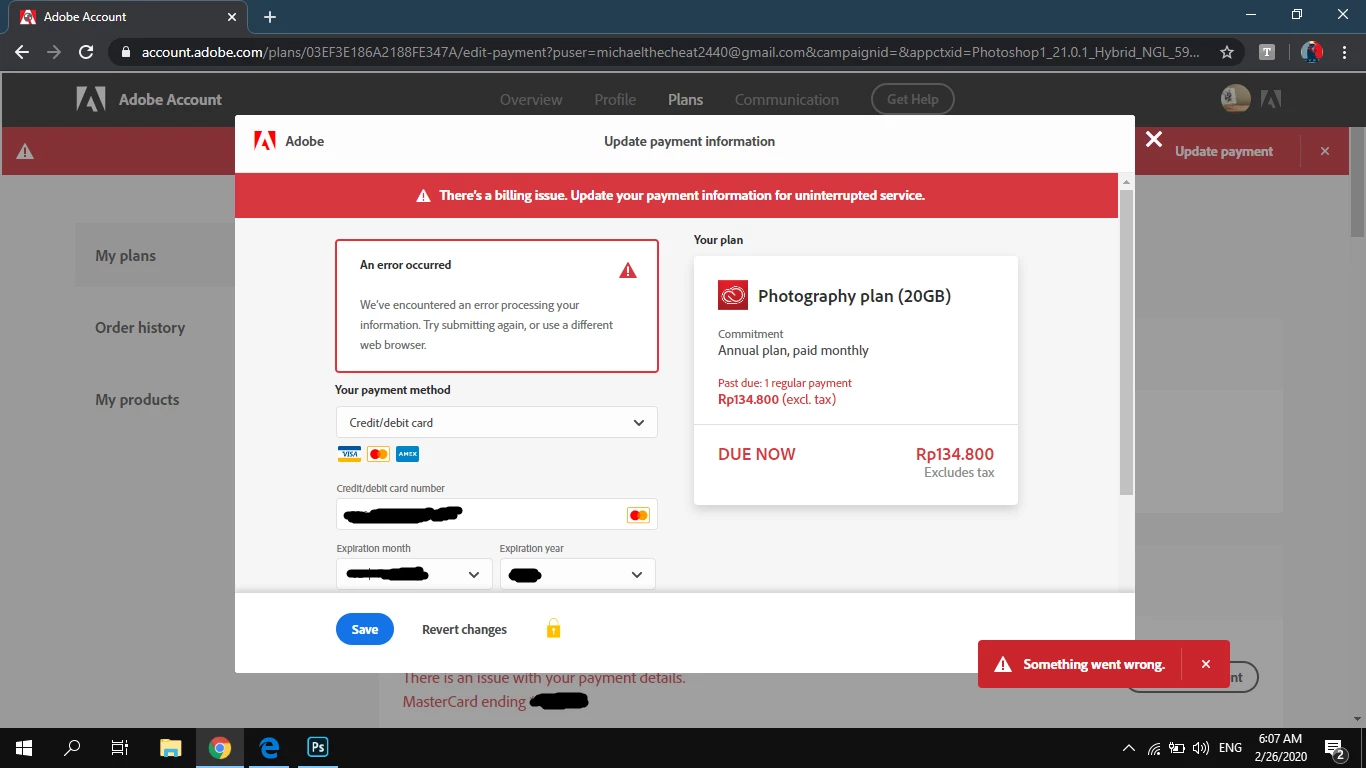Click the alert triangle in the red page banner
Screen dimensions: 1366x768
[x=25, y=152]
